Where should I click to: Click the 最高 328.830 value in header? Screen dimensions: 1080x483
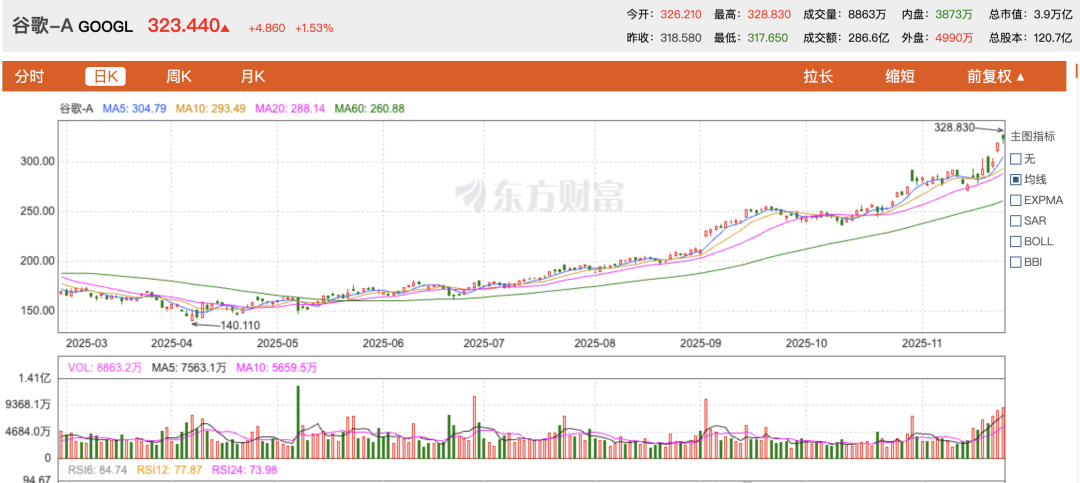[767, 14]
